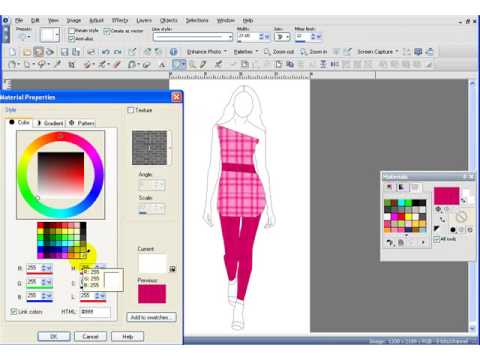Screen dimensions: 480x360
Task: Click the transparent no-material icon in Materials palette
Action: 461,217
